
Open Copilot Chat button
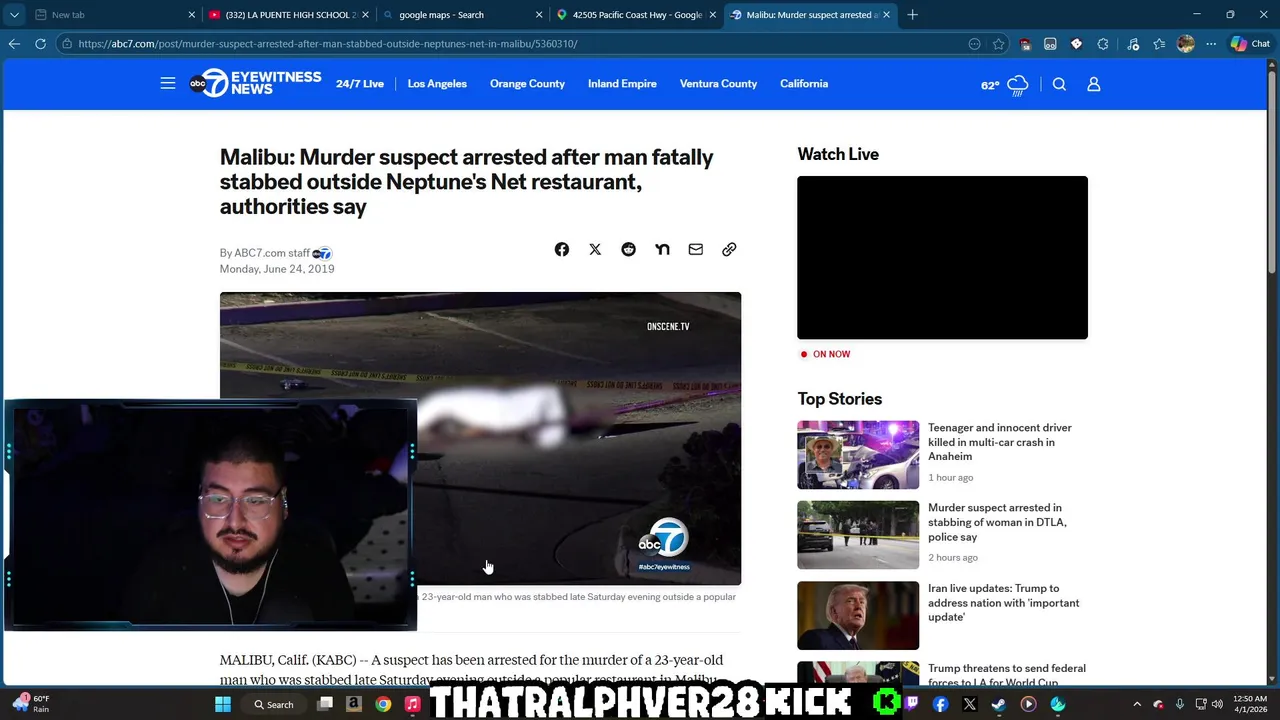(1251, 44)
